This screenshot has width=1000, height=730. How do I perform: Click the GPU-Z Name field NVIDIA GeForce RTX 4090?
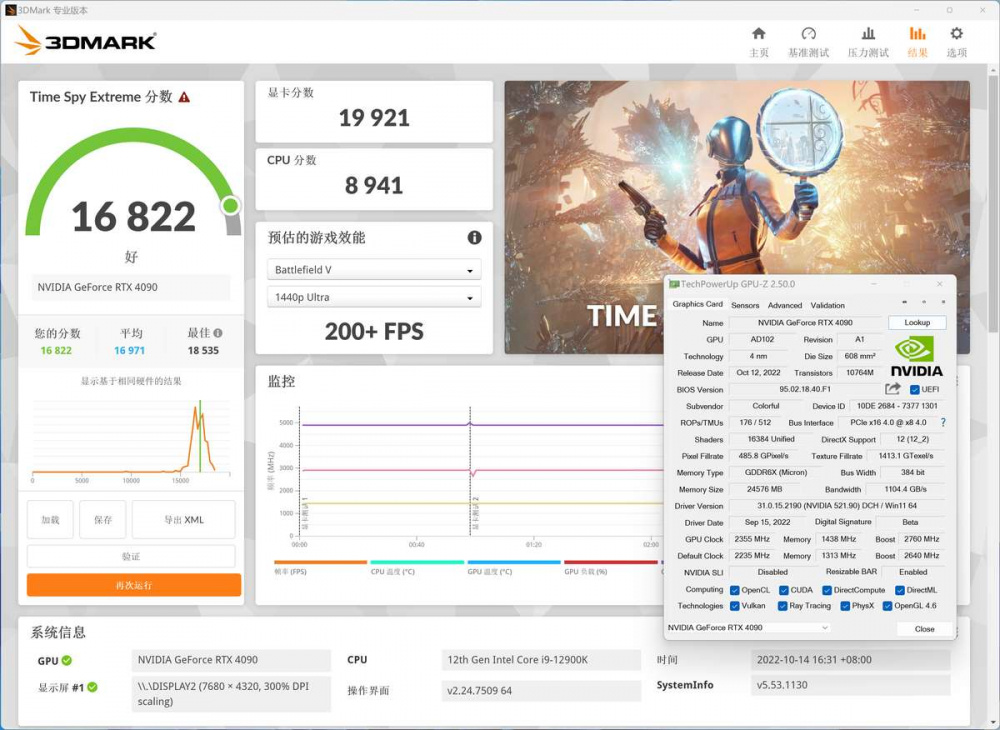coord(805,323)
